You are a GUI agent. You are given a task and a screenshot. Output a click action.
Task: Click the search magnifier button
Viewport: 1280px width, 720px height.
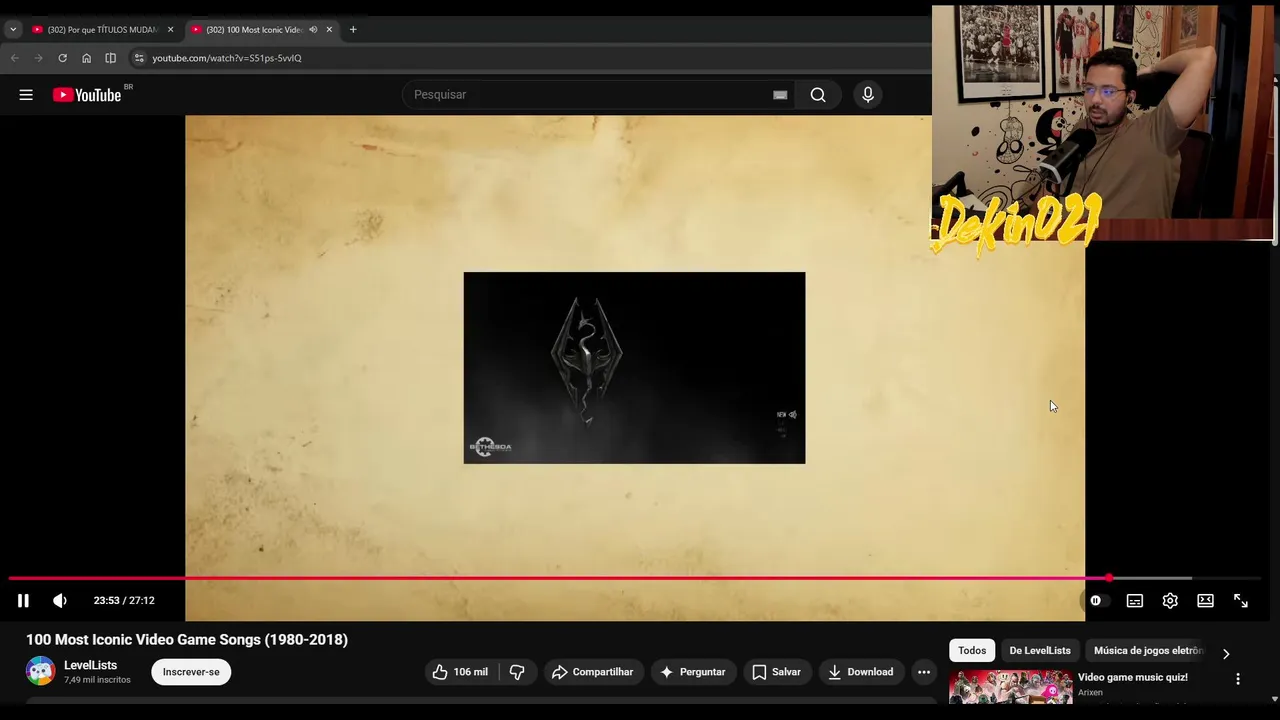coord(818,95)
